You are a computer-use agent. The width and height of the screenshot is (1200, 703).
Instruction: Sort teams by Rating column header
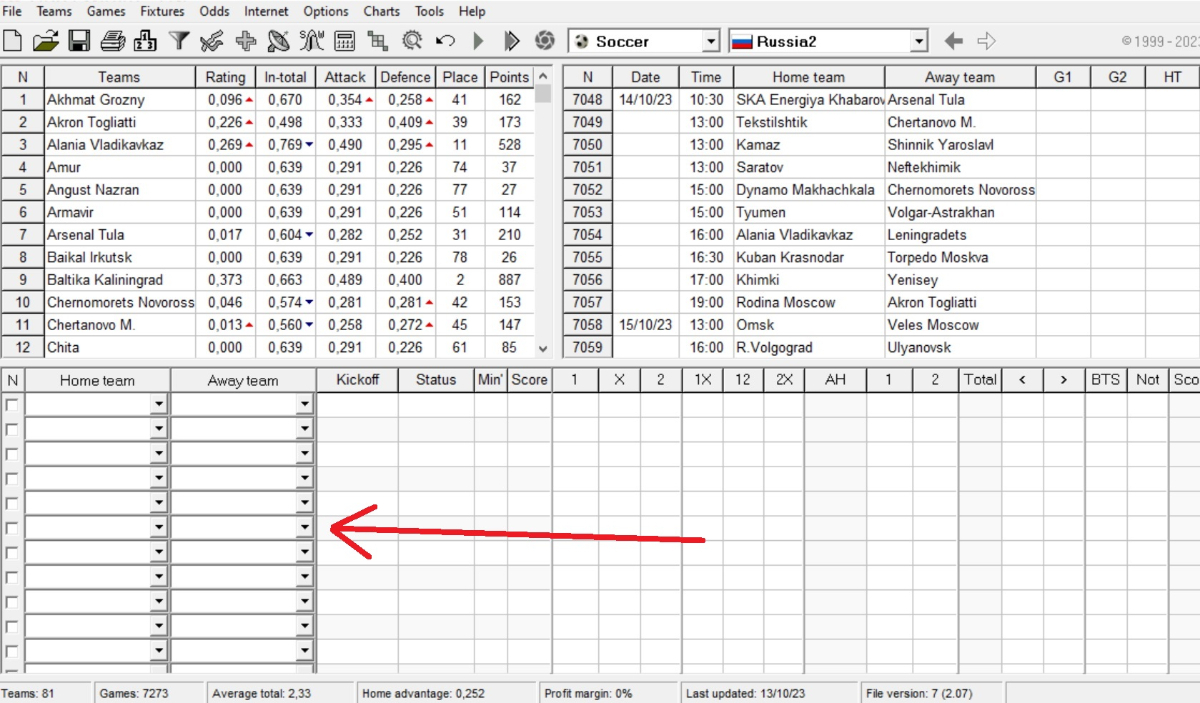click(225, 77)
